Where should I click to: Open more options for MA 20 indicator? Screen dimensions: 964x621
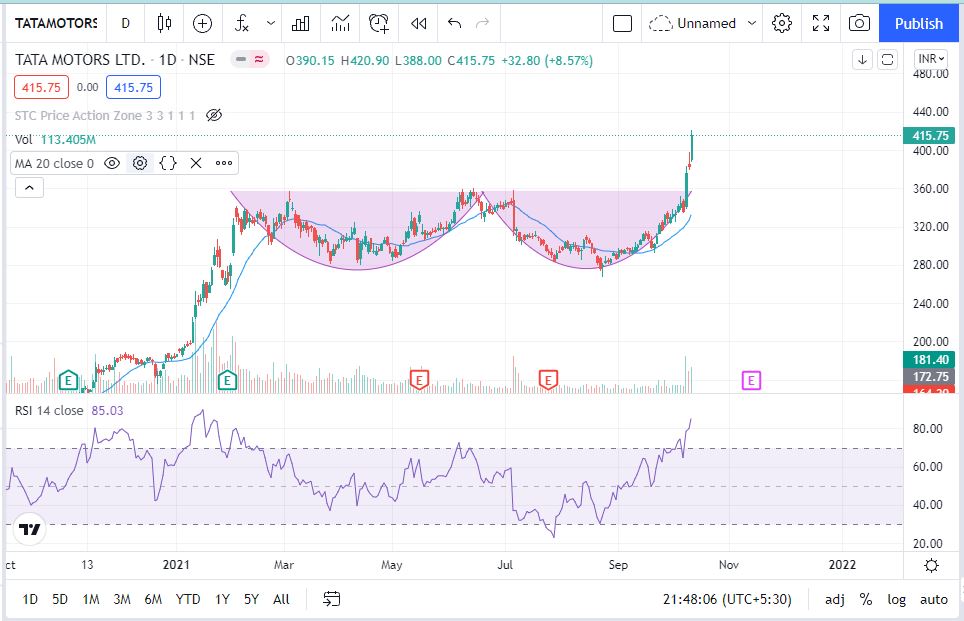[x=224, y=163]
